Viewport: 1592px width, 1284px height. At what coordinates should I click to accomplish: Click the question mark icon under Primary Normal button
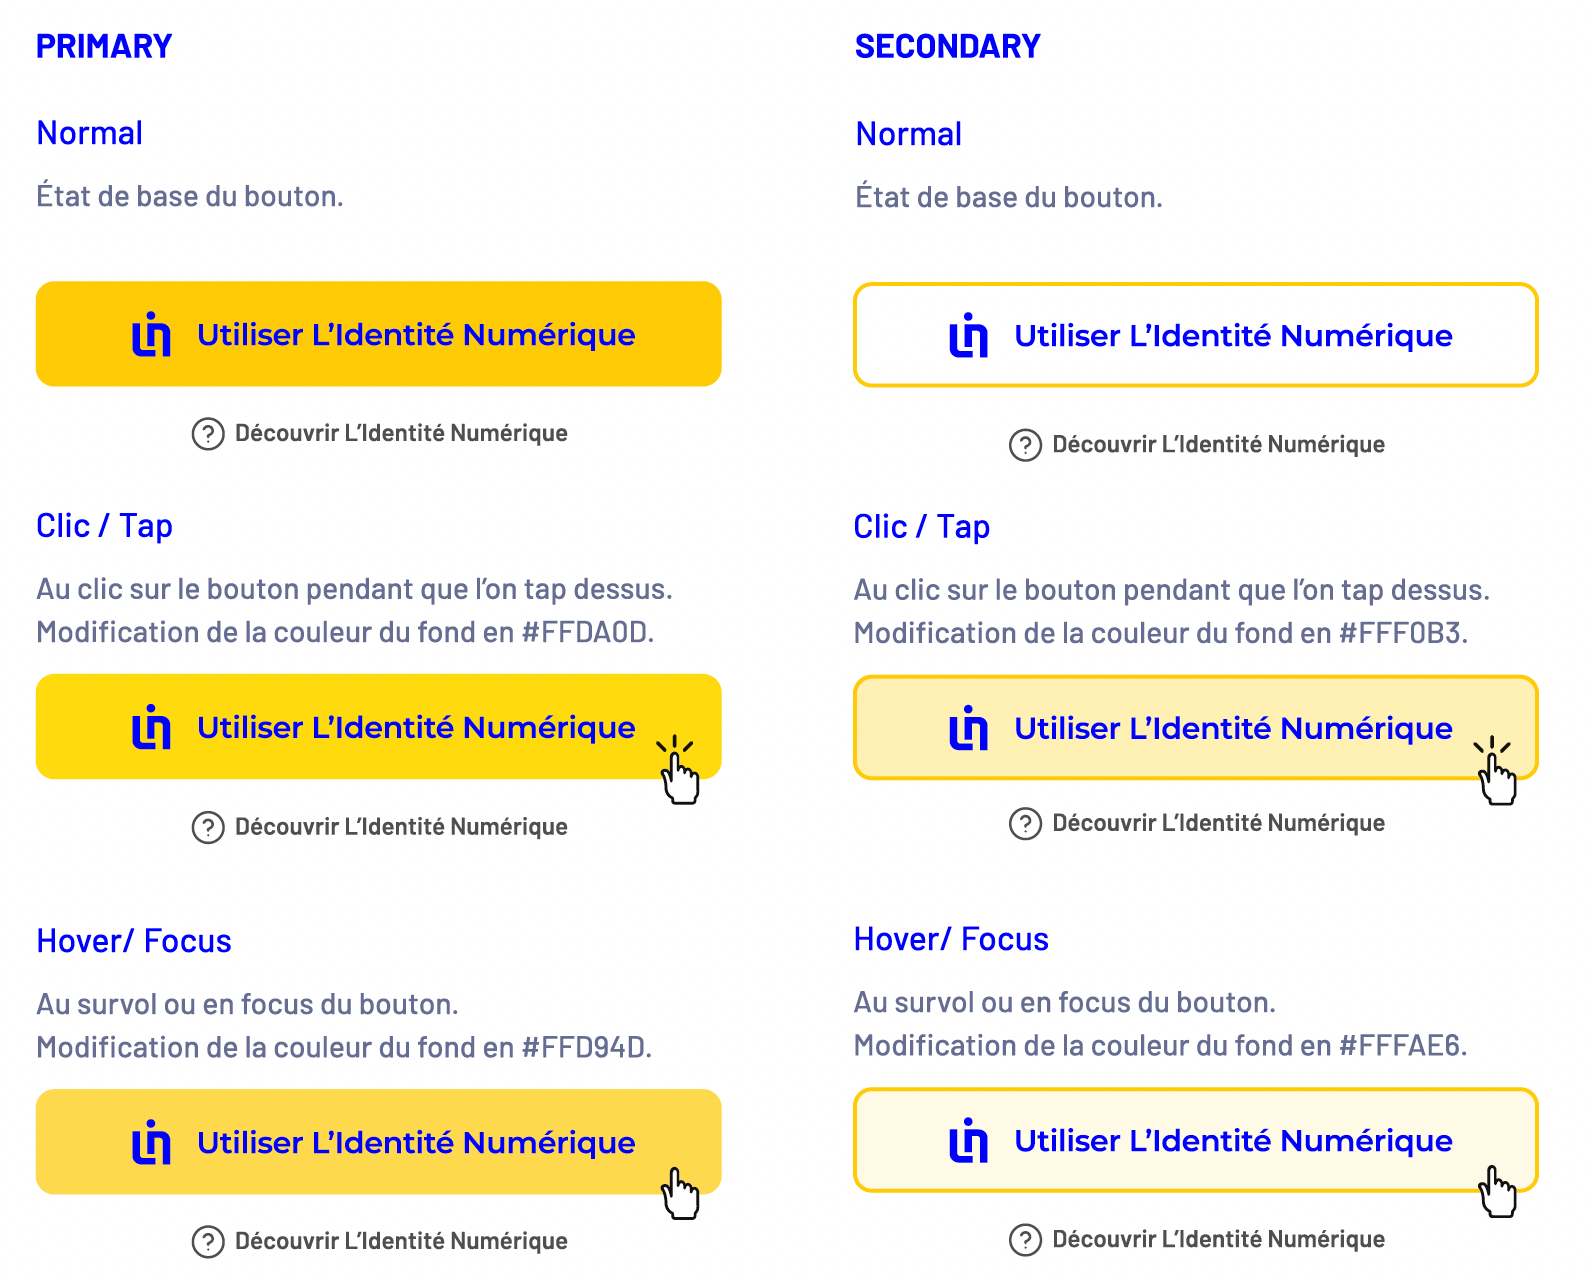(x=208, y=434)
